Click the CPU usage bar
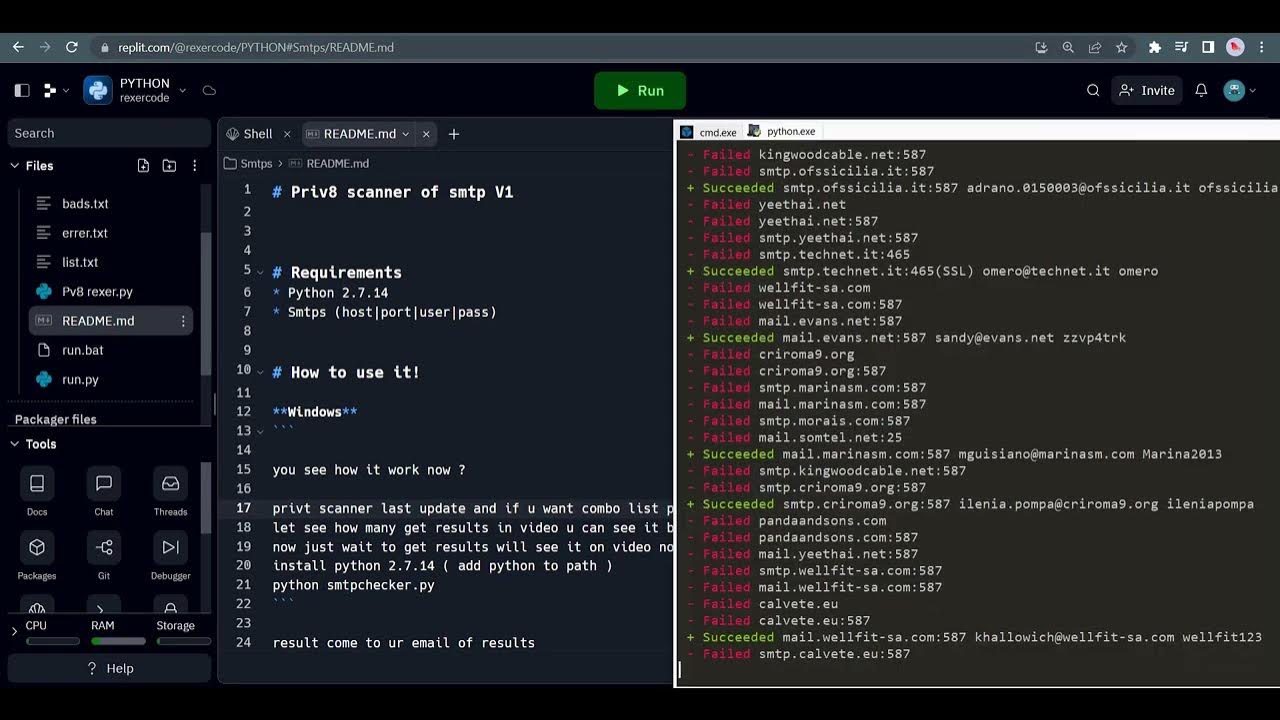Viewport: 1280px width, 720px height. coord(53,641)
